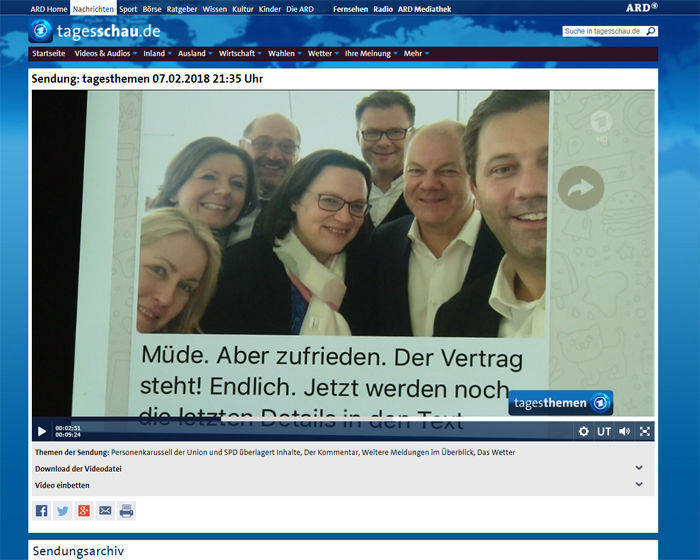Open video settings gear icon
The height and width of the screenshot is (560, 700).
[583, 431]
